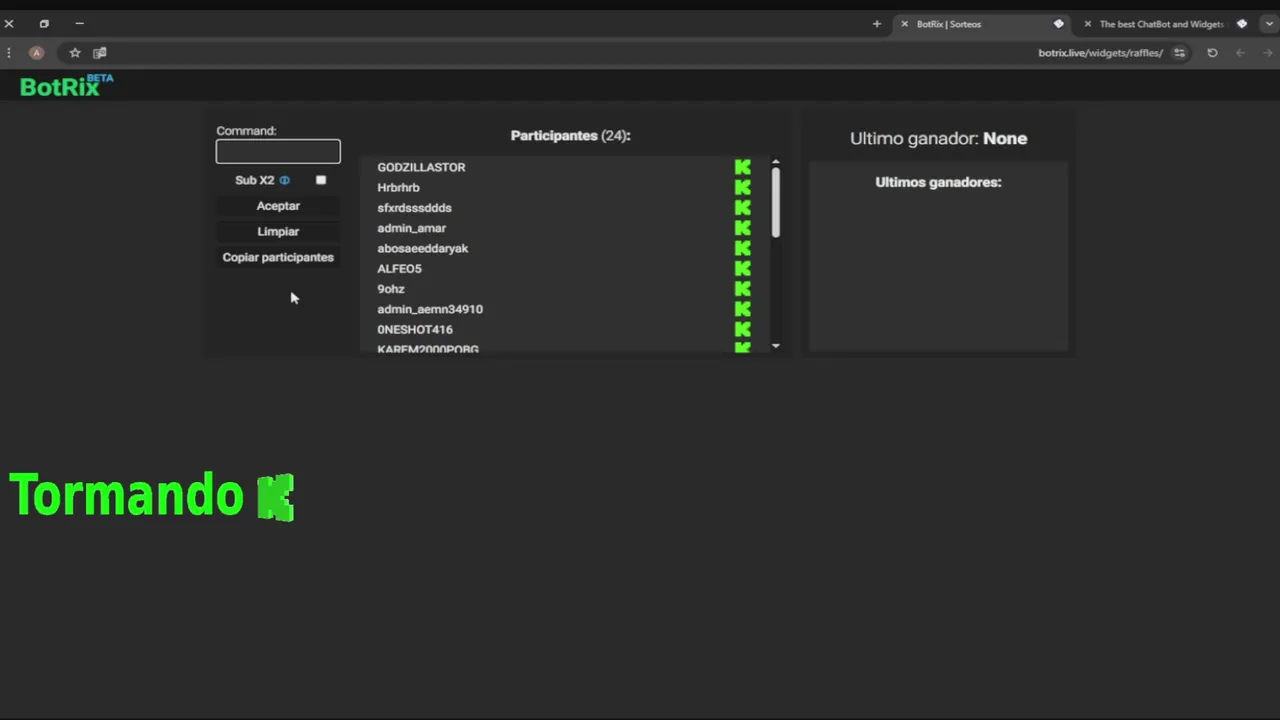Viewport: 1280px width, 720px height.
Task: Click Kick icon next to 0NESHOT416
Action: click(742, 329)
